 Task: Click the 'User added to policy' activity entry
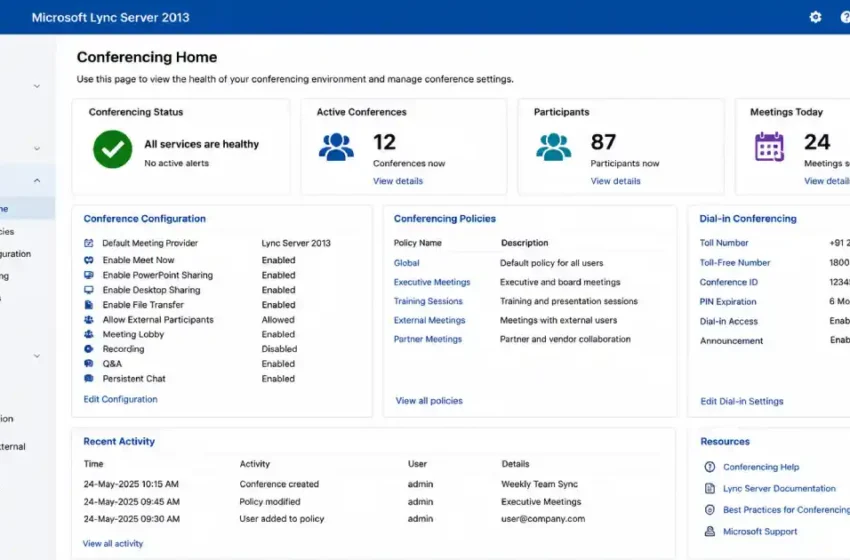282,519
